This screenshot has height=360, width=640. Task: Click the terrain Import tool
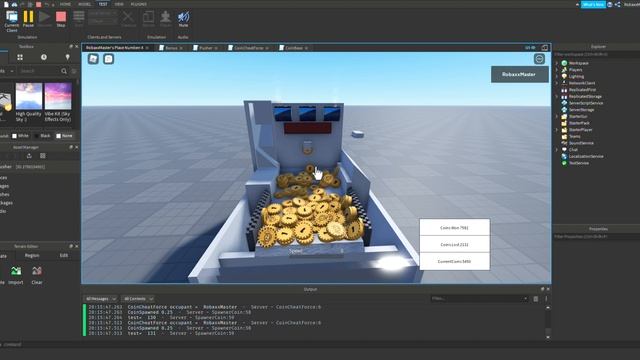16,275
